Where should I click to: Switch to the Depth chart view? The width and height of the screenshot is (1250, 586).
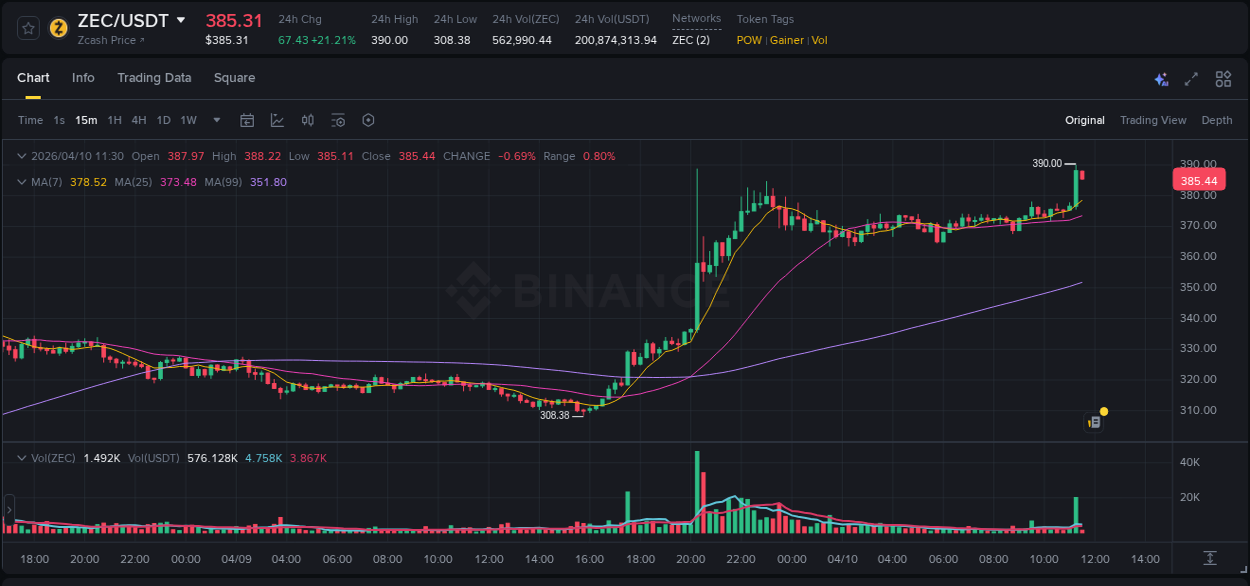pos(1217,120)
